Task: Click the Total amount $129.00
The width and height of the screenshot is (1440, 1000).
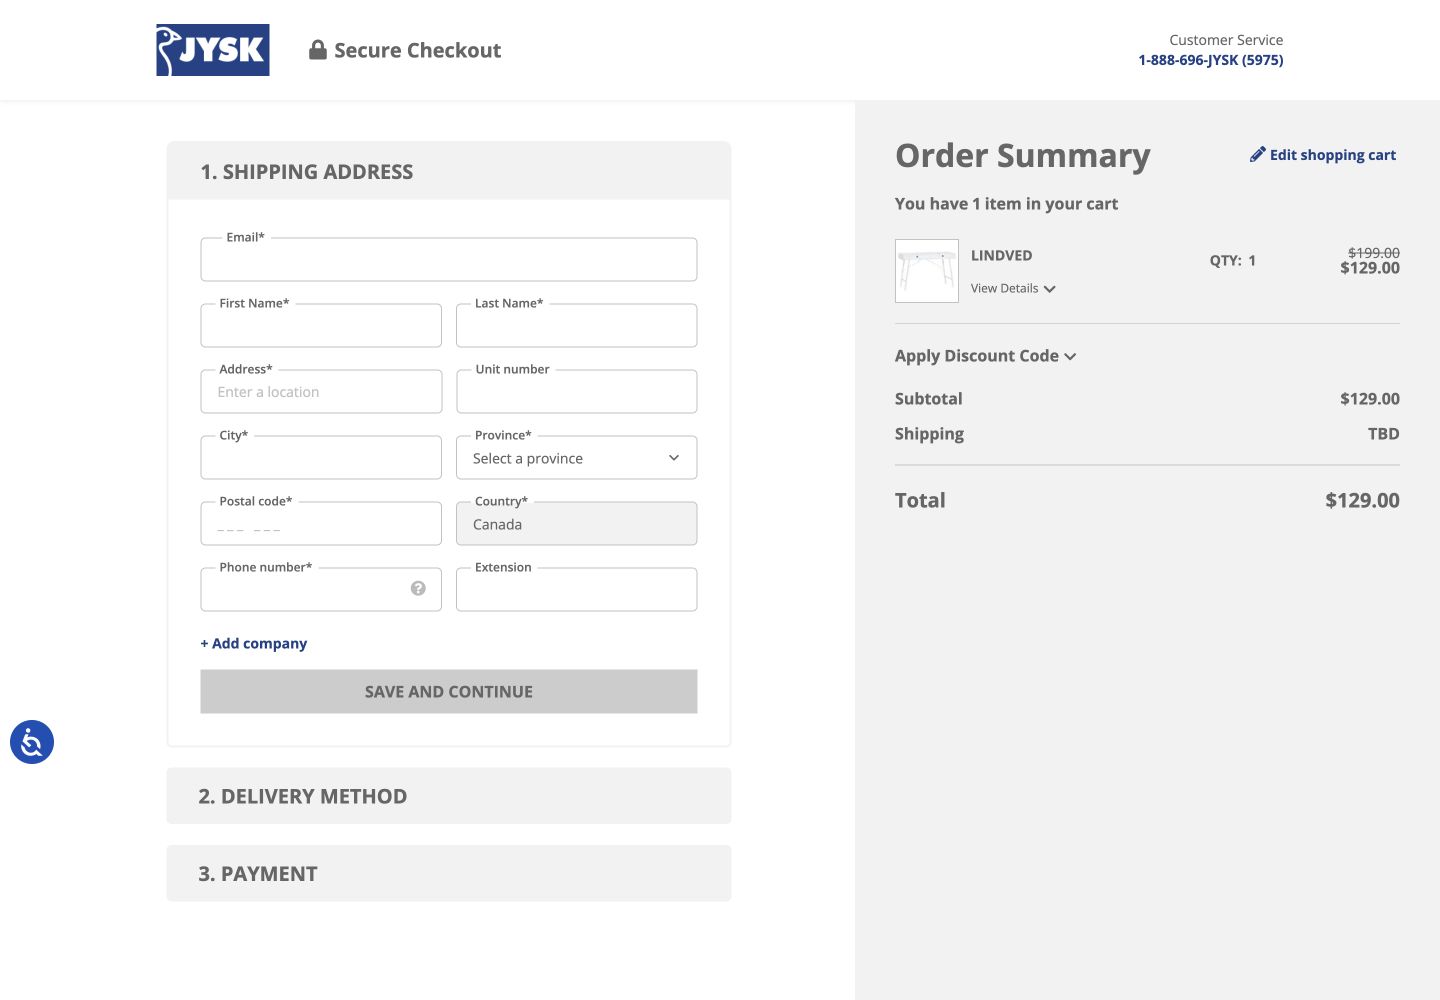Action: [x=1362, y=500]
